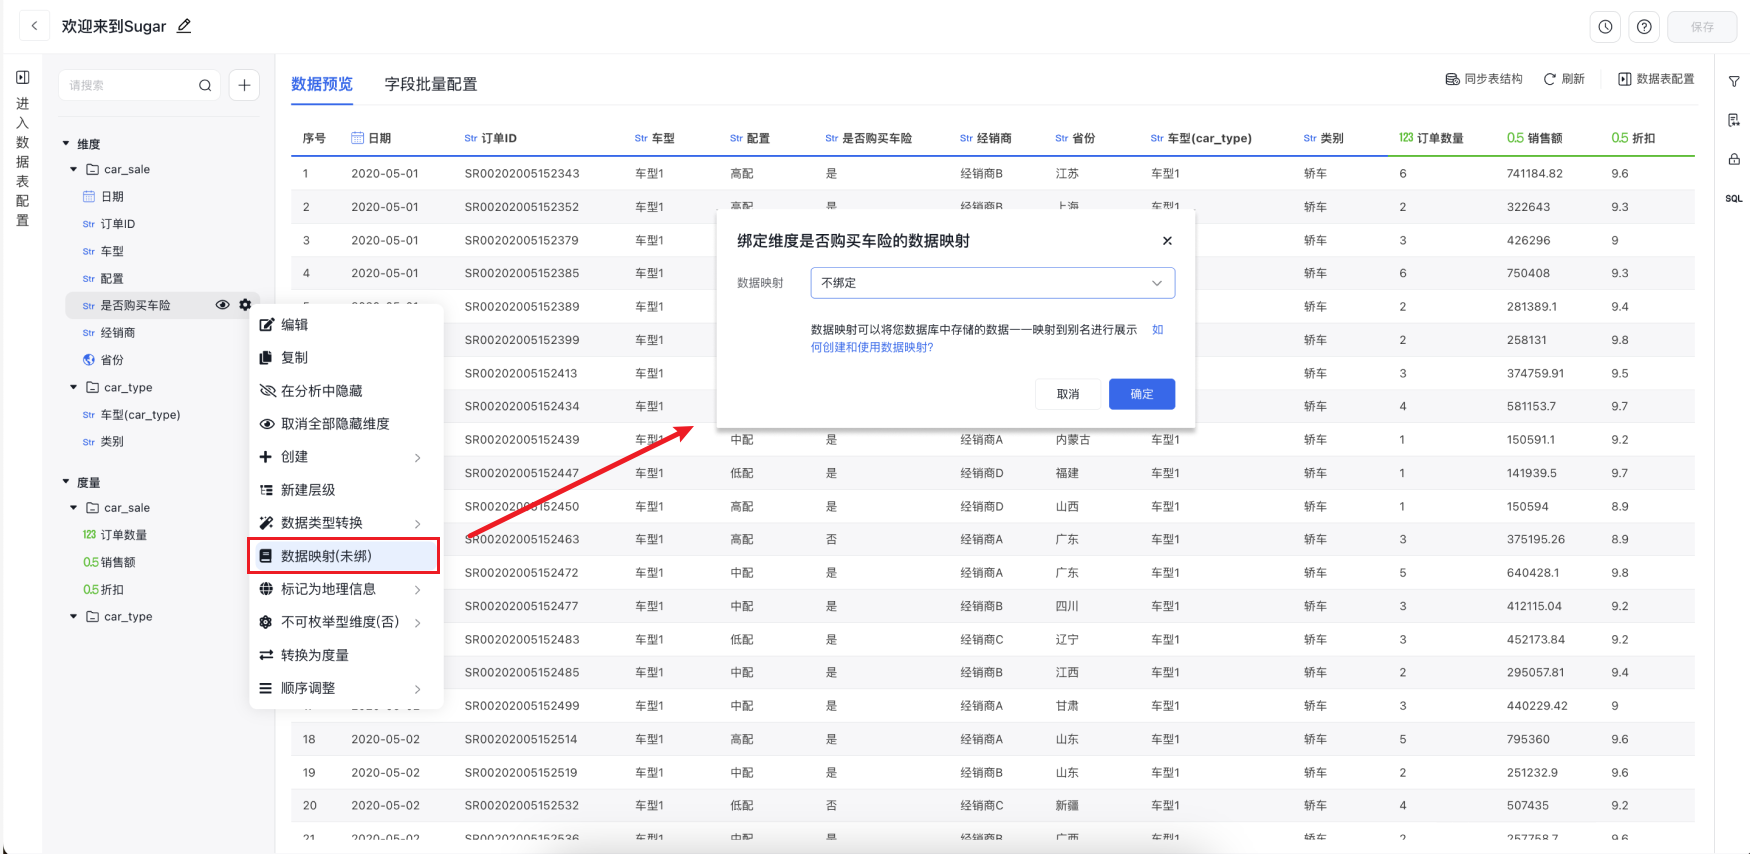The height and width of the screenshot is (854, 1750).
Task: Select 订单ID dimension in tree
Action: point(118,224)
